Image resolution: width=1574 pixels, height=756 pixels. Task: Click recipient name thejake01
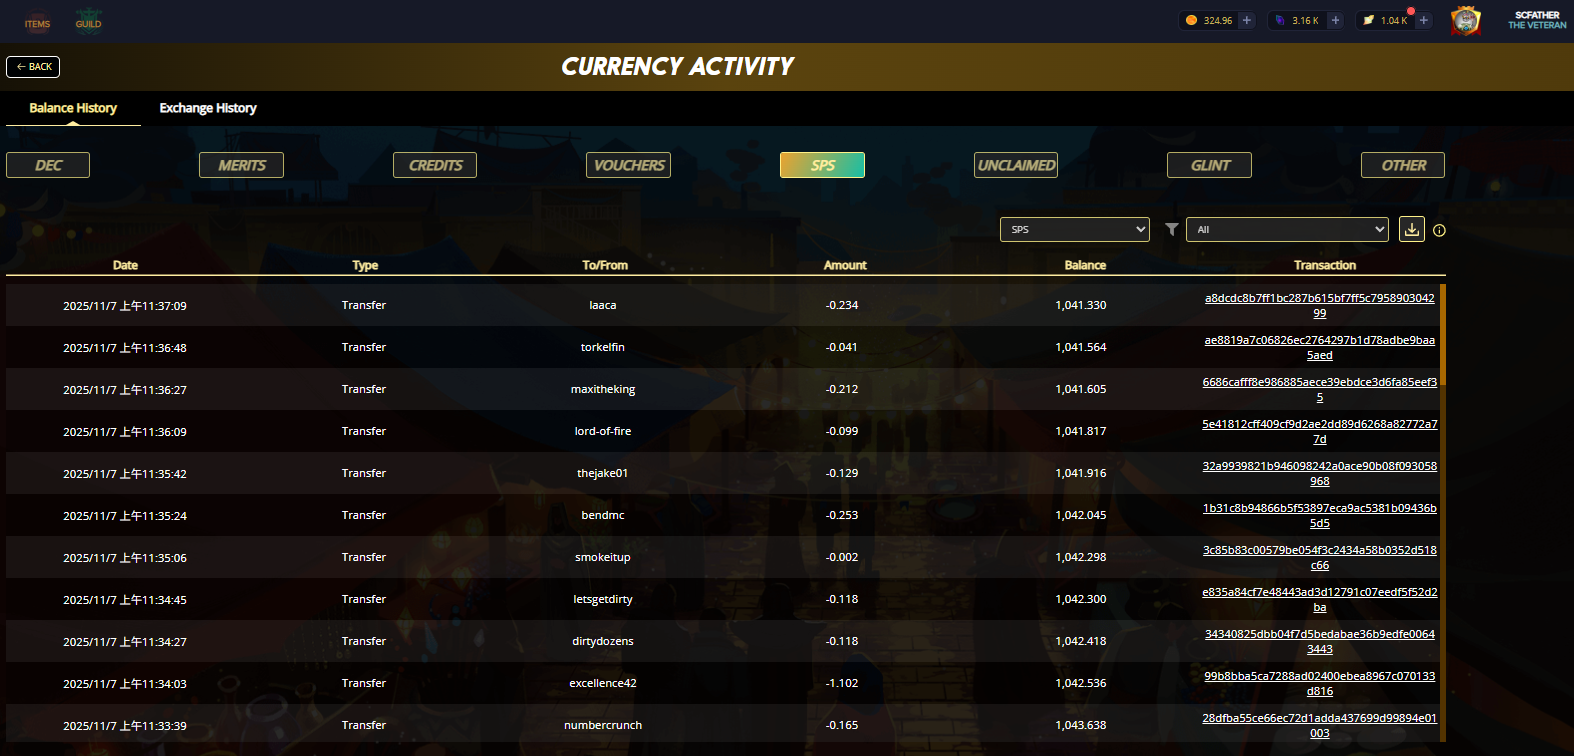click(603, 473)
